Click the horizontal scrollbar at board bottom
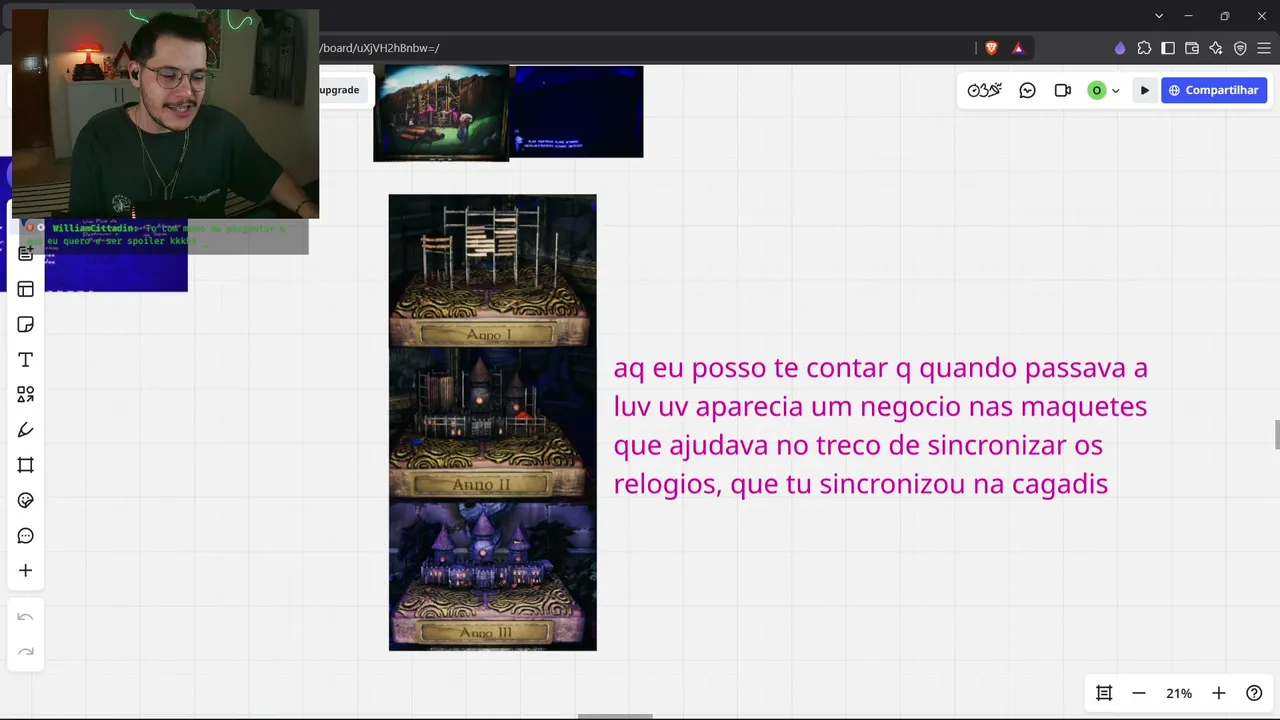1280x720 pixels. [x=615, y=716]
